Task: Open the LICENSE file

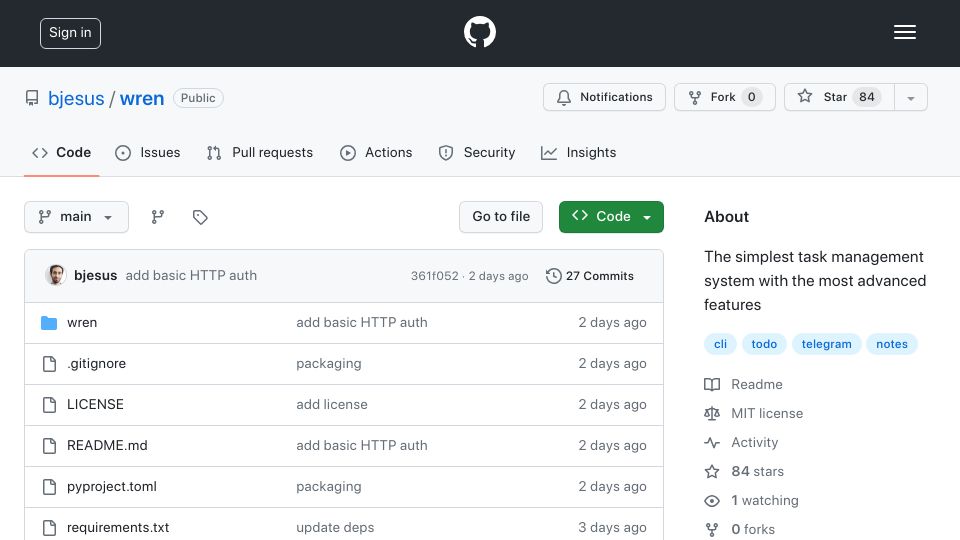Action: pos(95,405)
